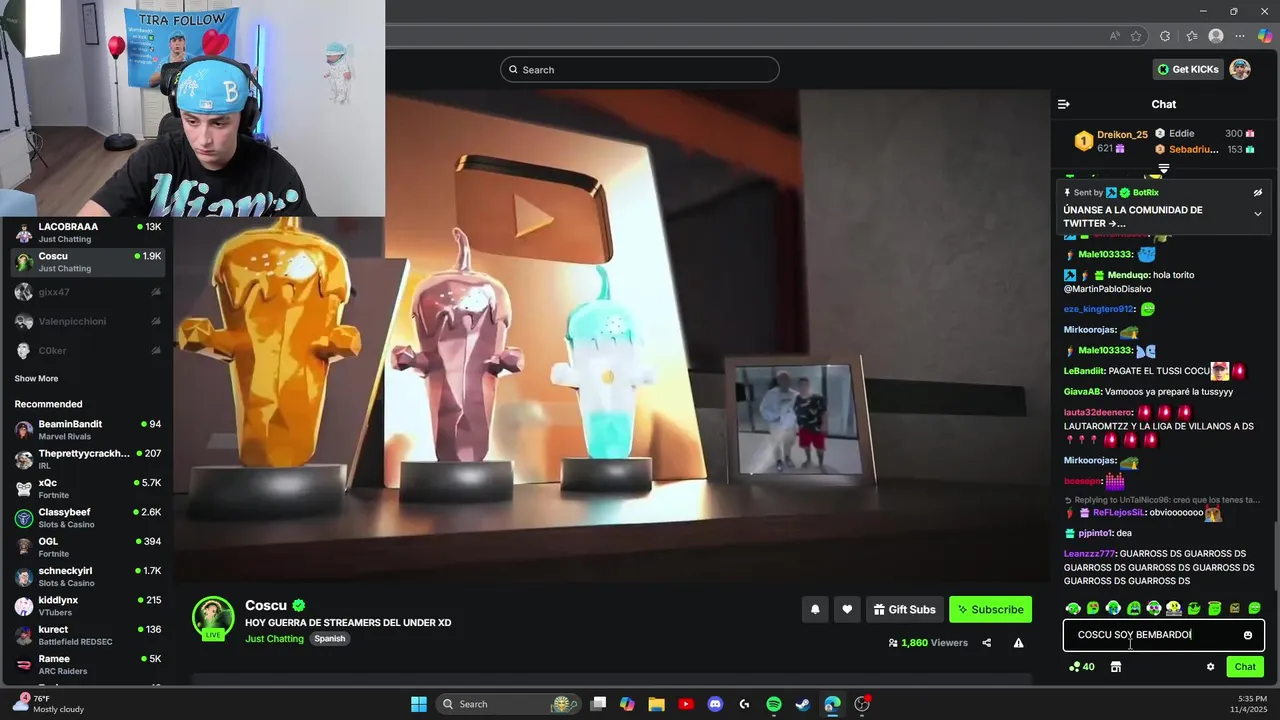This screenshot has height=720, width=1280.
Task: Open OGL Fortnite channel
Action: (88, 547)
